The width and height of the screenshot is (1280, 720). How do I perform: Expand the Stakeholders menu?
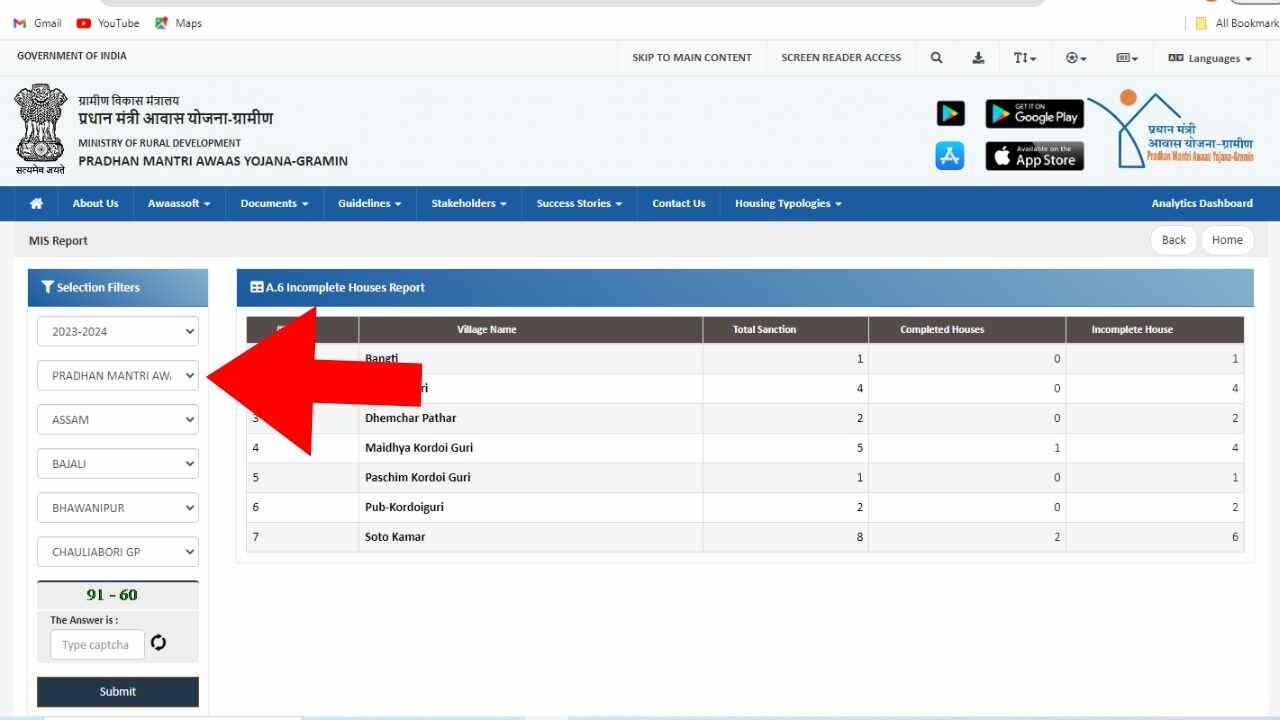(x=469, y=203)
